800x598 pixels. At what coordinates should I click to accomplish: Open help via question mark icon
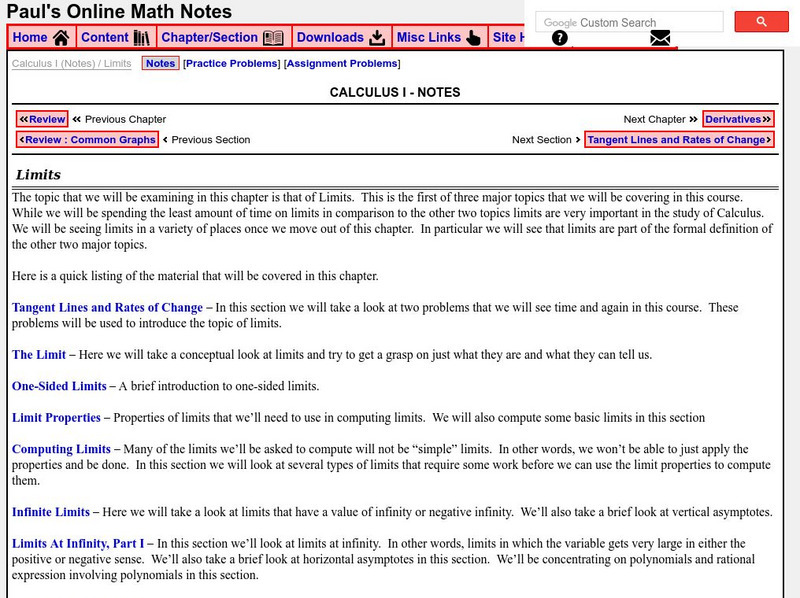click(560, 38)
